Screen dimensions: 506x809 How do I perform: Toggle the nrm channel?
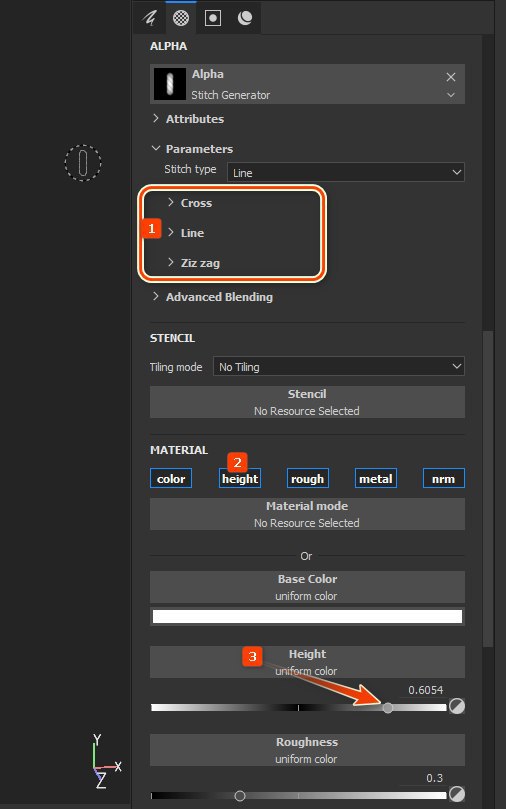tap(444, 478)
